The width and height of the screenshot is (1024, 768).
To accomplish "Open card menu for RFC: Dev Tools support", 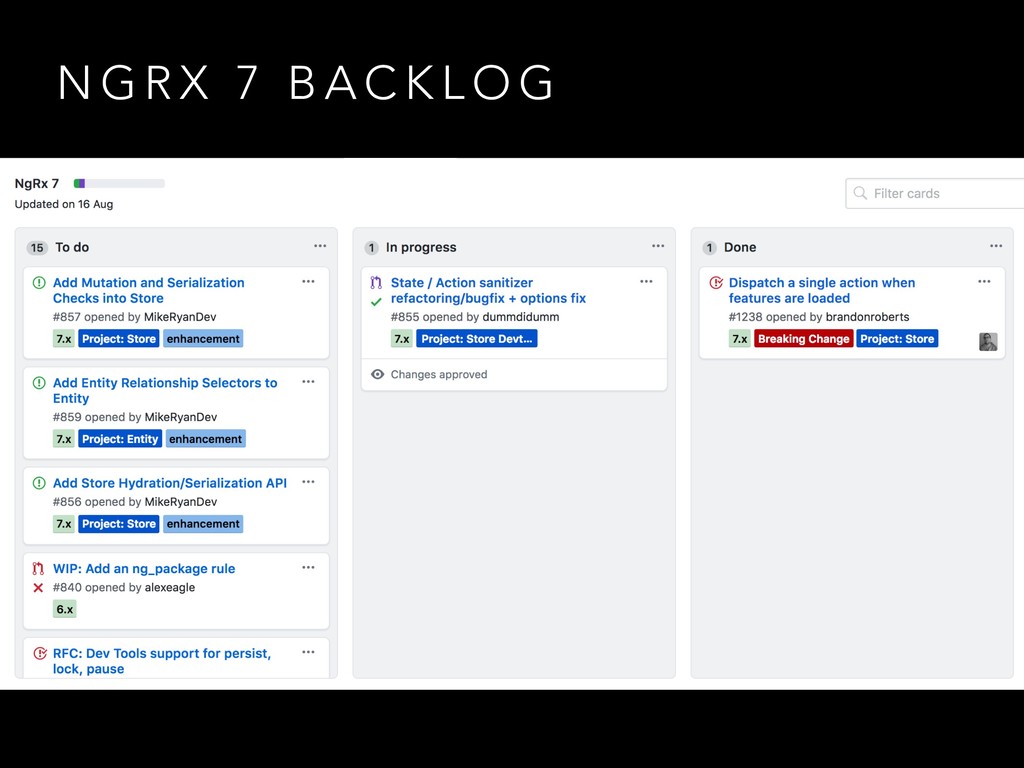I will tap(308, 652).
